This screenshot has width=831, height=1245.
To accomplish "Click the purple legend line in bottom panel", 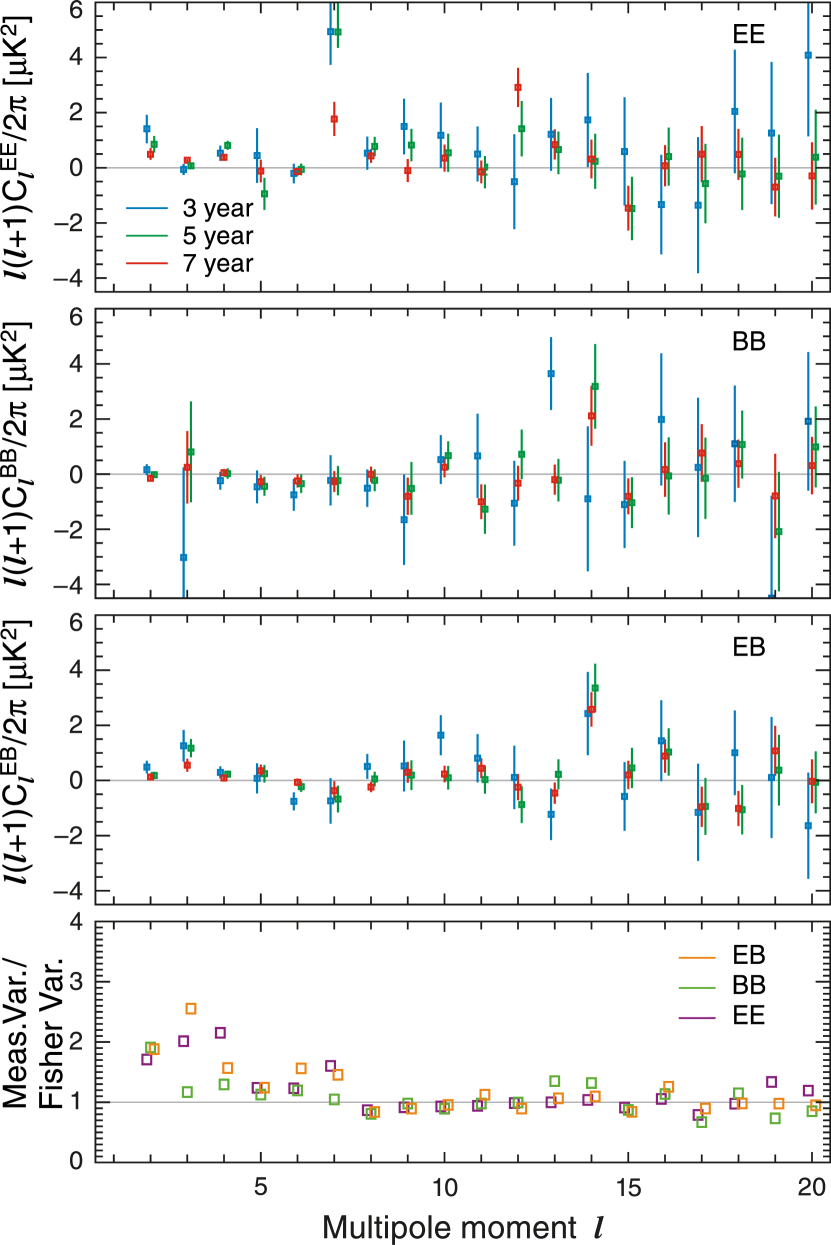I will coord(697,1018).
